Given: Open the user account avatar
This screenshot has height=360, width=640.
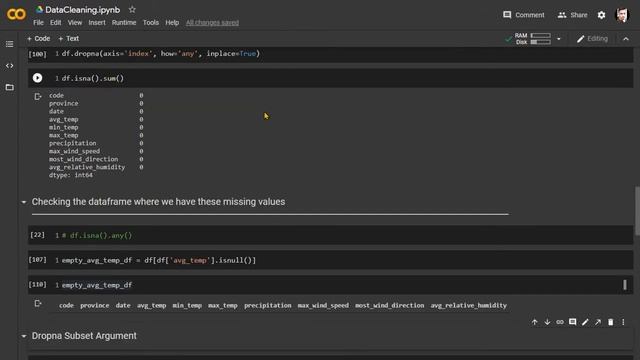Looking at the screenshot, I should 622,15.
